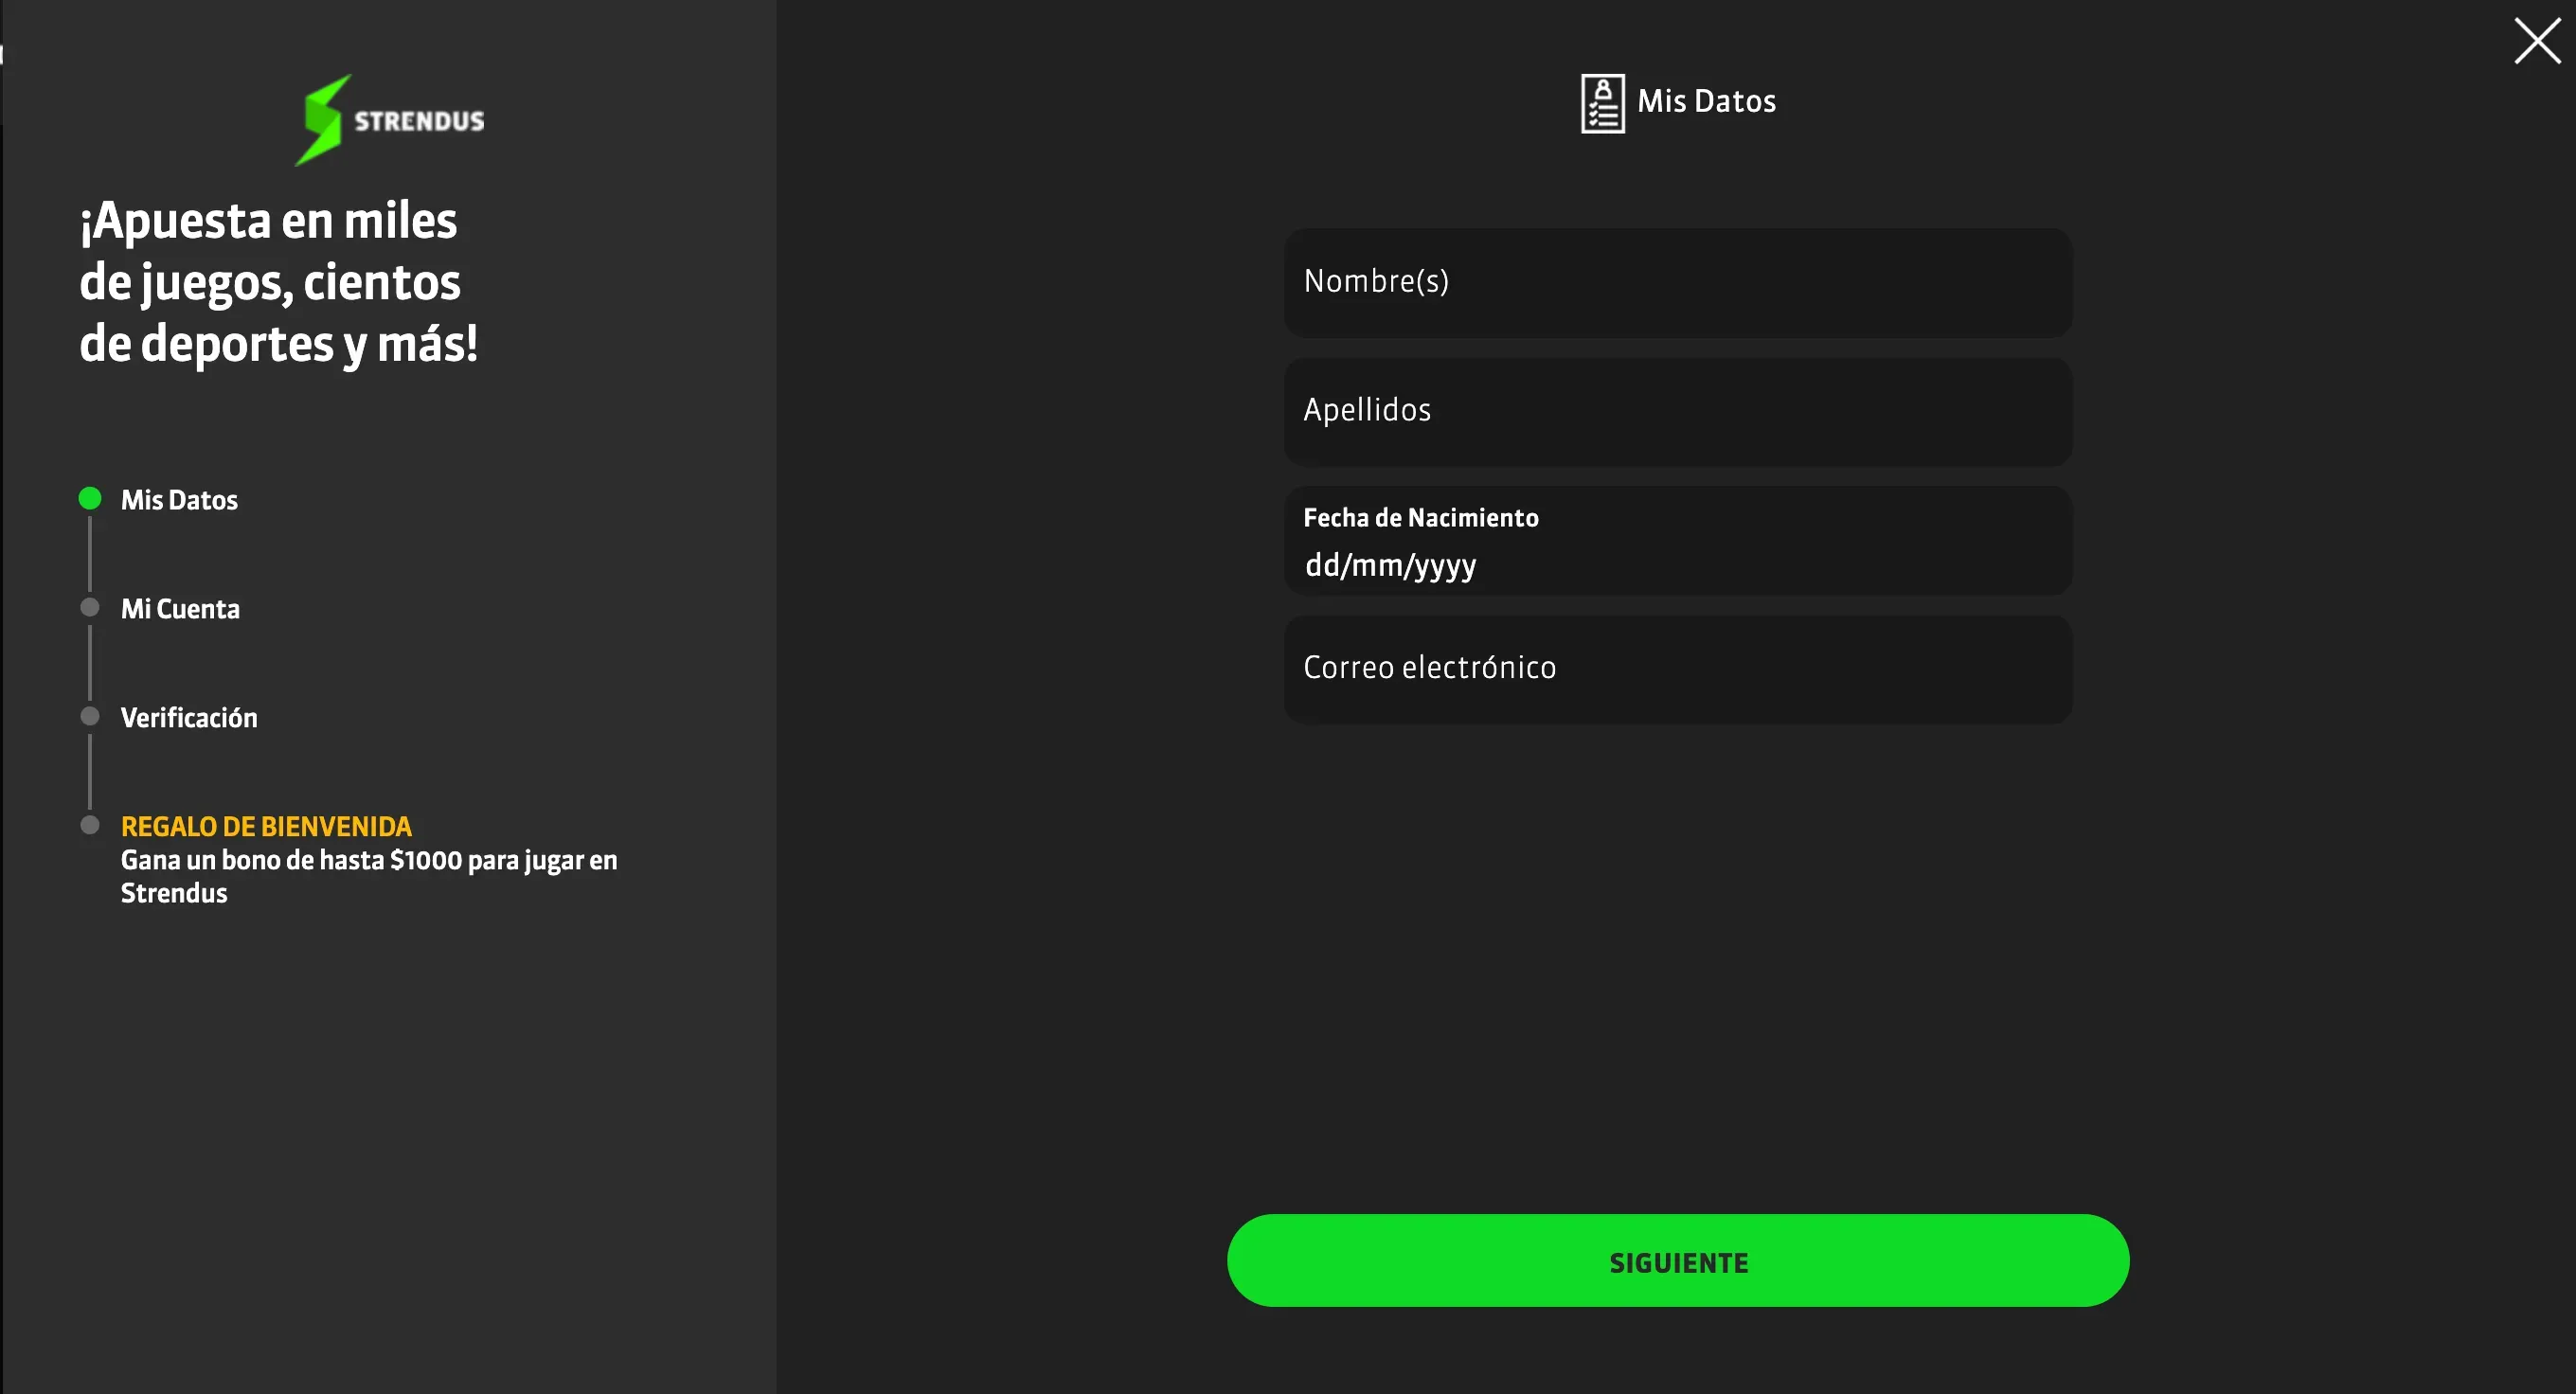
Task: Click the Mi Cuenta step dot
Action: coord(89,606)
